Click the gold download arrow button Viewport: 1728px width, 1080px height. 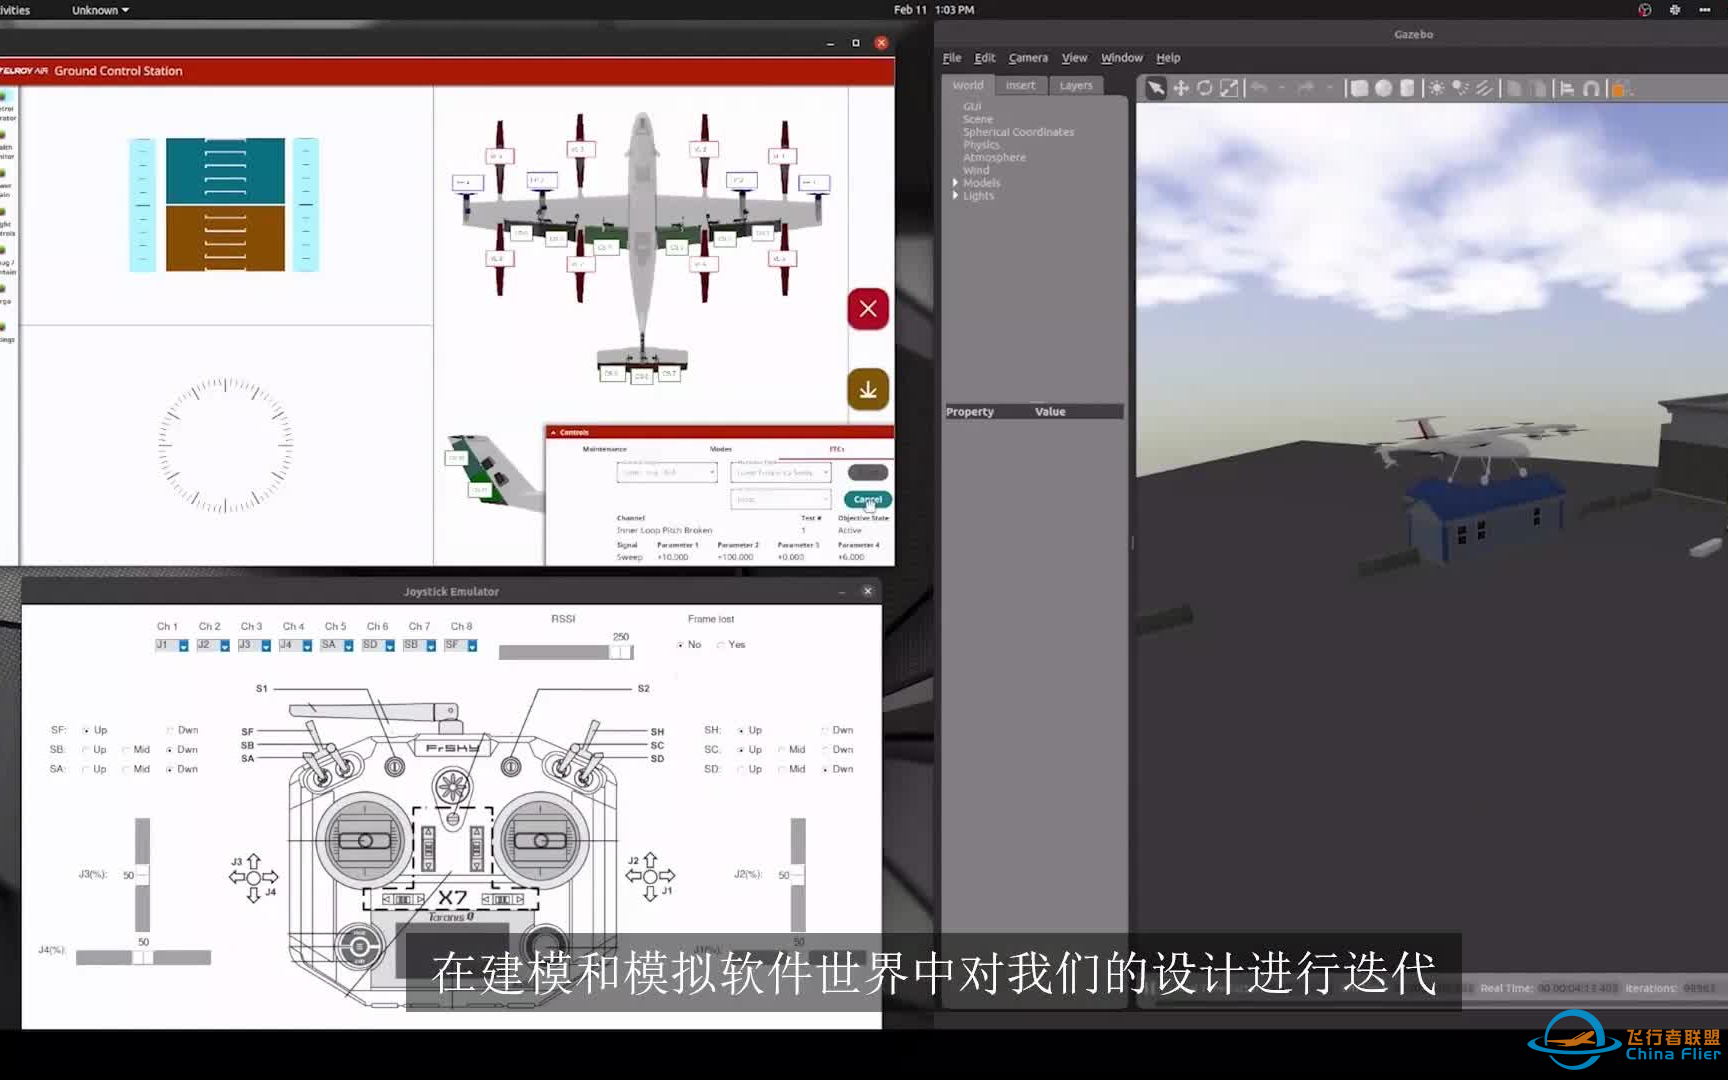tap(868, 389)
